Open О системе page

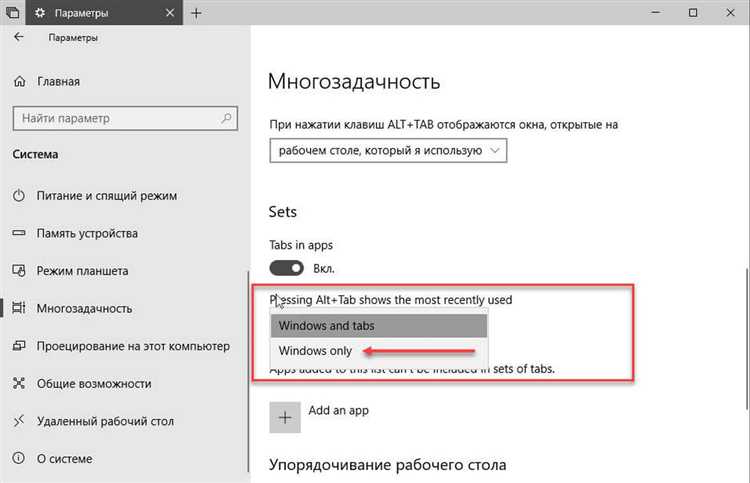pyautogui.click(x=65, y=458)
